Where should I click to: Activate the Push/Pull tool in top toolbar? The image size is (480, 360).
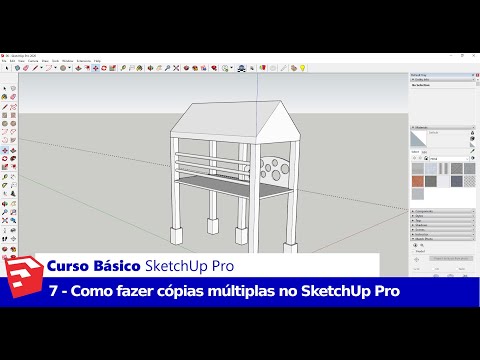pyautogui.click(x=78, y=68)
